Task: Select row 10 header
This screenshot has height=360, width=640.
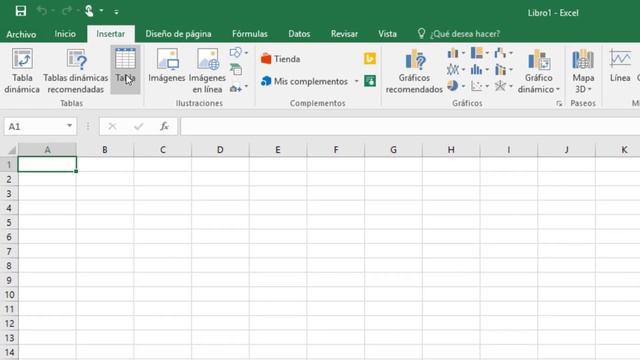Action: (9, 295)
